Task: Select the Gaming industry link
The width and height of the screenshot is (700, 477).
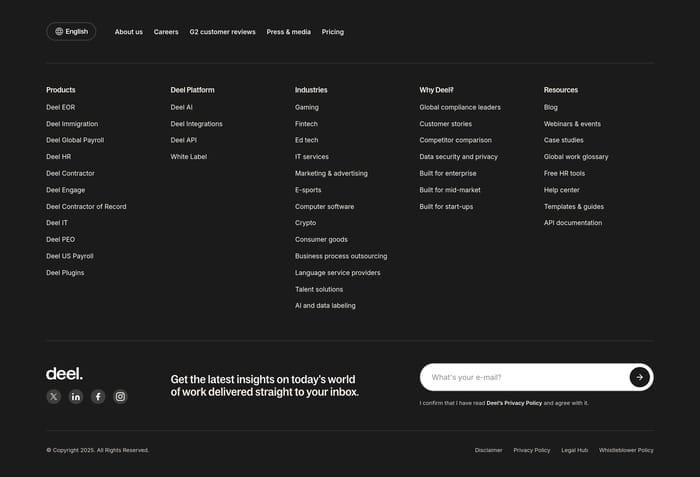Action: coord(307,107)
